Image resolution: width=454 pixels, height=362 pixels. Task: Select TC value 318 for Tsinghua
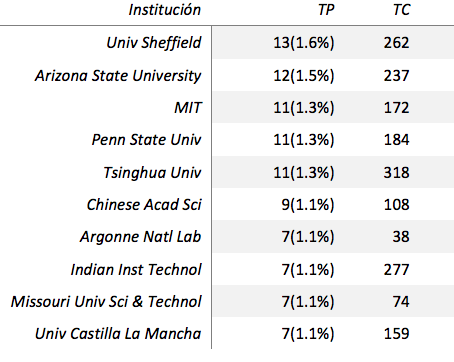[396, 172]
